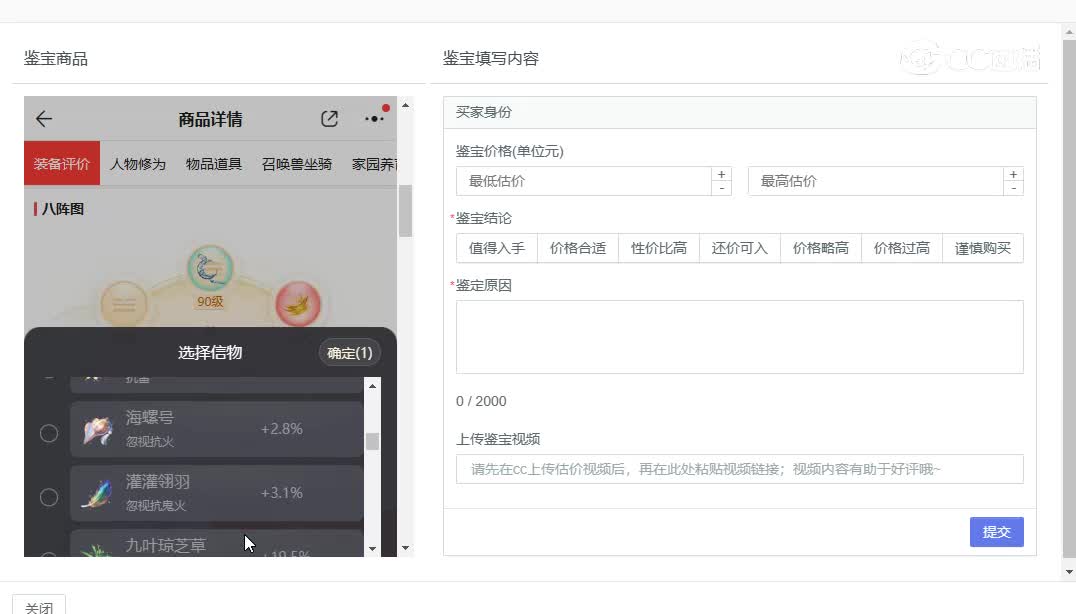The image size is (1076, 614).
Task: Confirm selection with the 确定(1) button
Action: click(350, 352)
